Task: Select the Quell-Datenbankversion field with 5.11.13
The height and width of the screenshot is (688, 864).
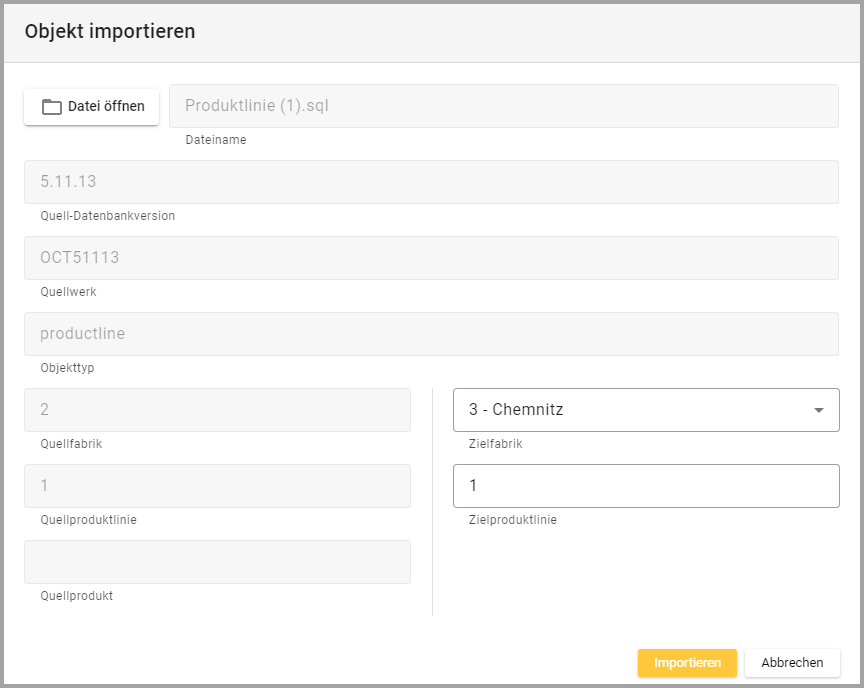Action: tap(431, 182)
